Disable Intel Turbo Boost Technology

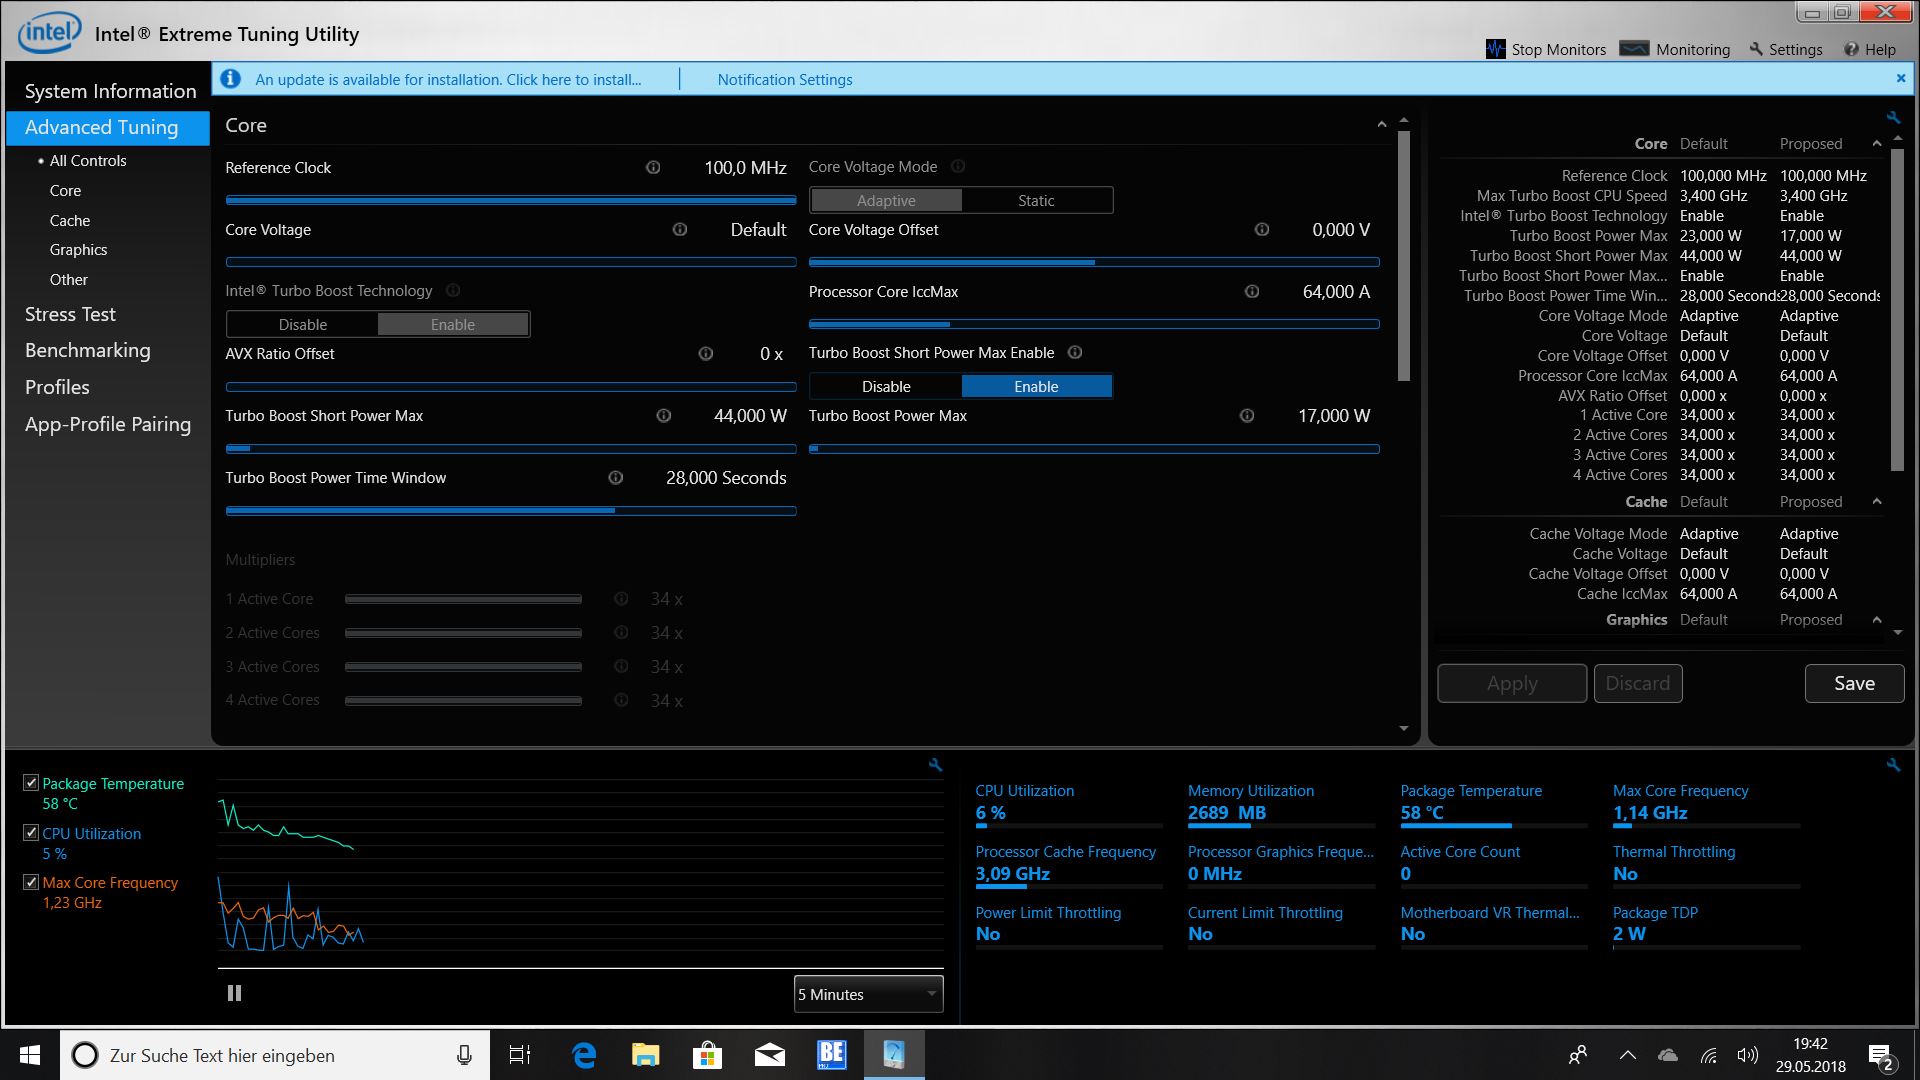point(303,325)
